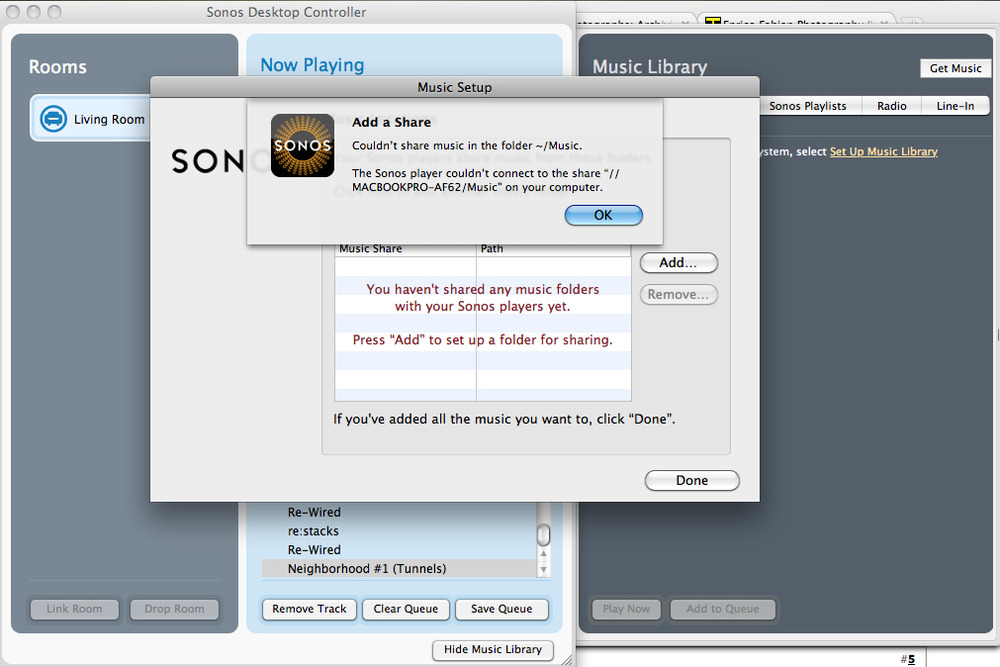Click the queue scrollbar down arrow

[543, 569]
